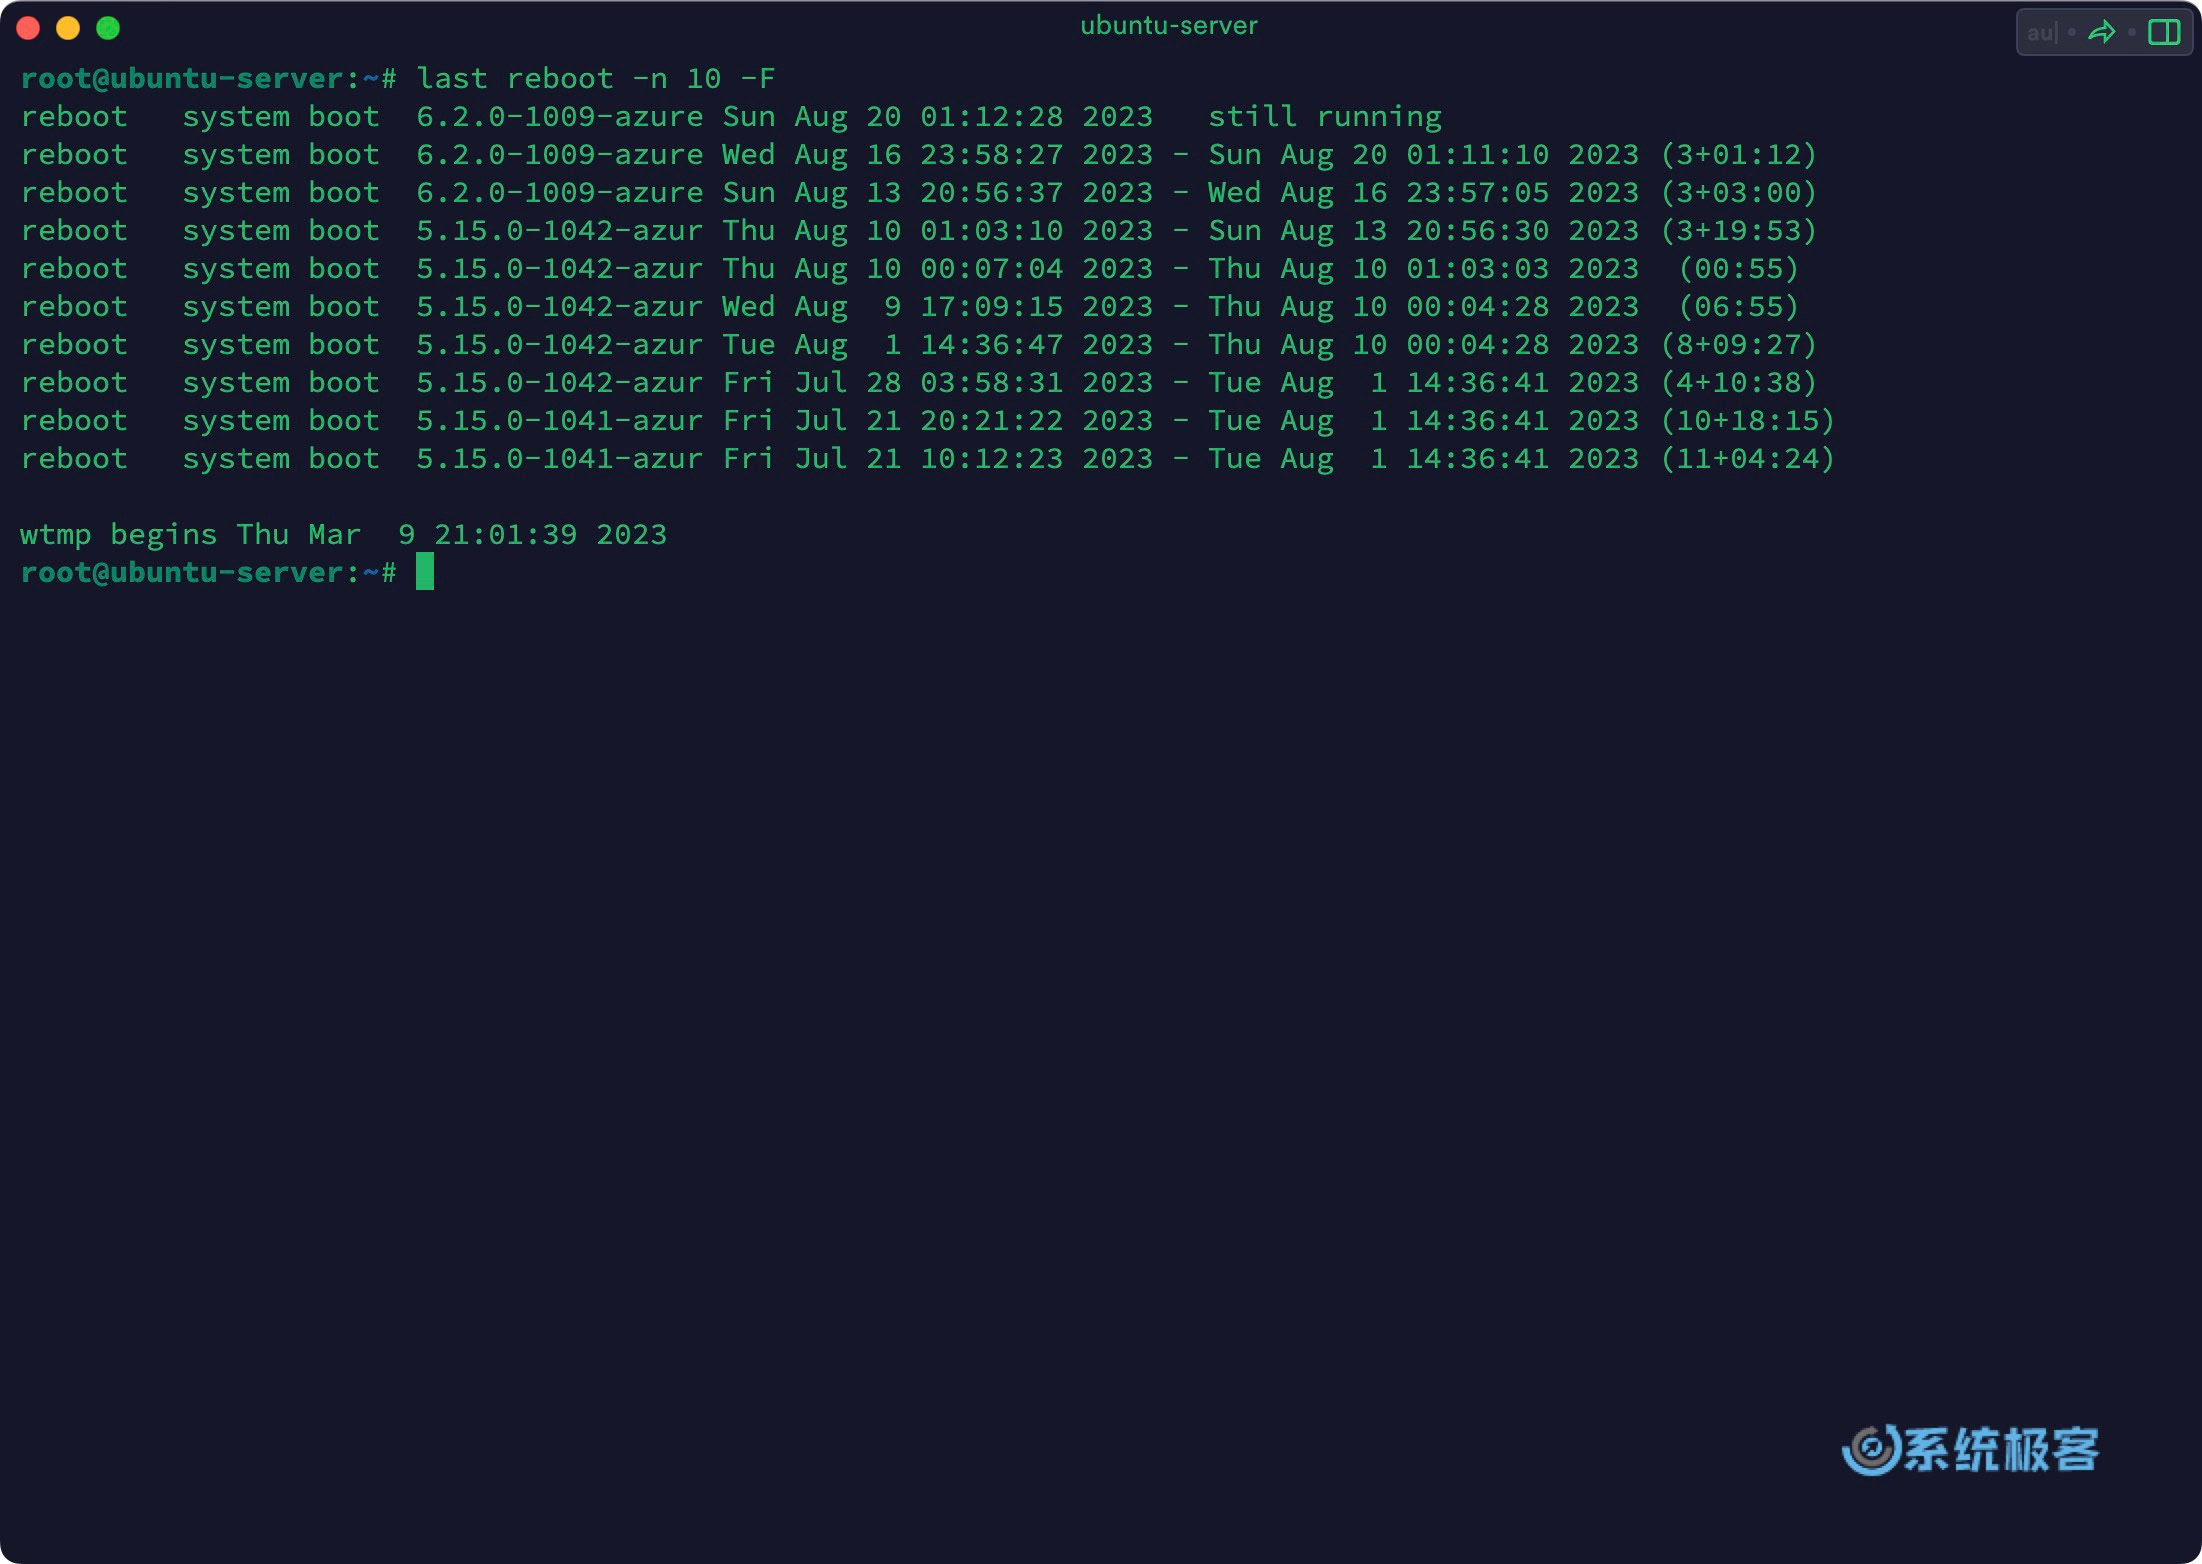Image resolution: width=2202 pixels, height=1564 pixels.
Task: Minimize the window with the yellow button
Action: coord(68,28)
